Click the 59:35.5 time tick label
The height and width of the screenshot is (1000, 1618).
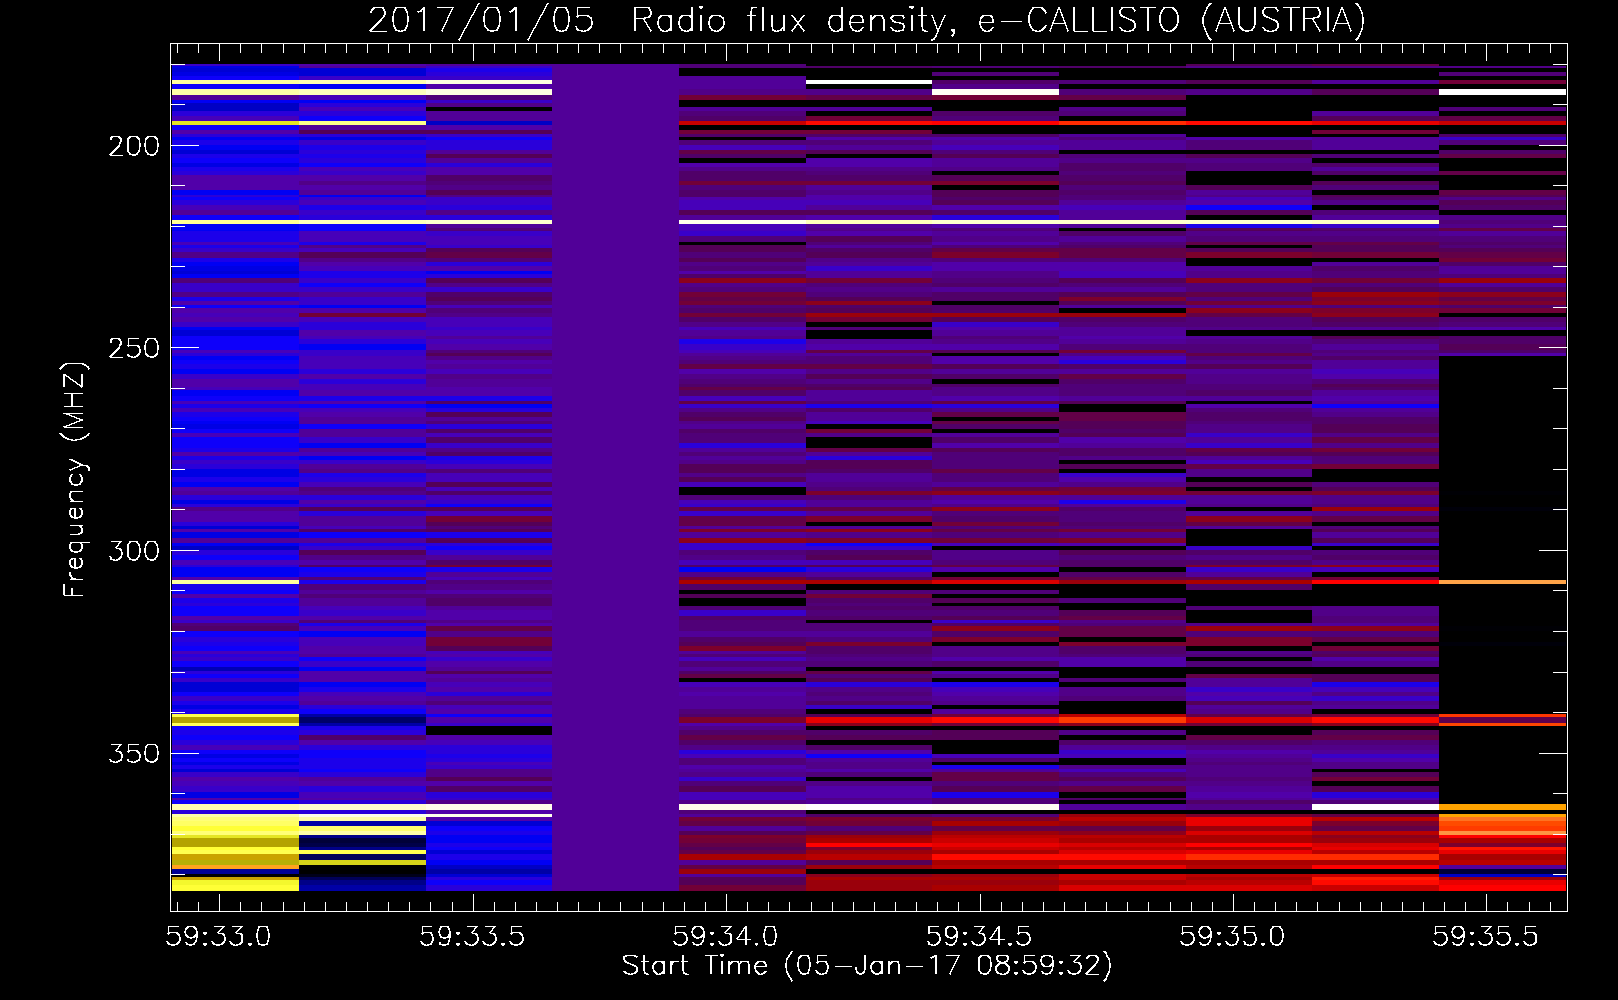[1485, 936]
